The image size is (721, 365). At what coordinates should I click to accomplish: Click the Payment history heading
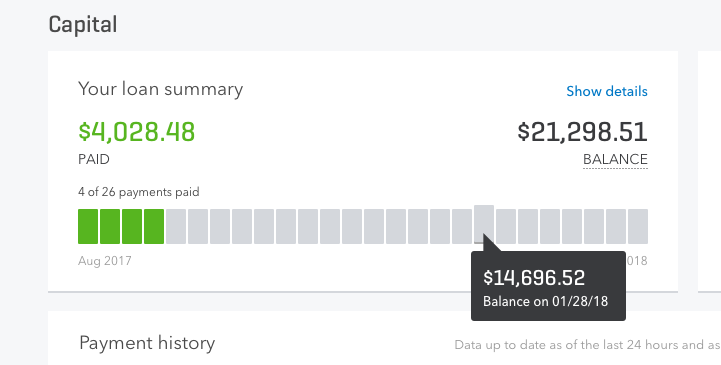point(147,343)
